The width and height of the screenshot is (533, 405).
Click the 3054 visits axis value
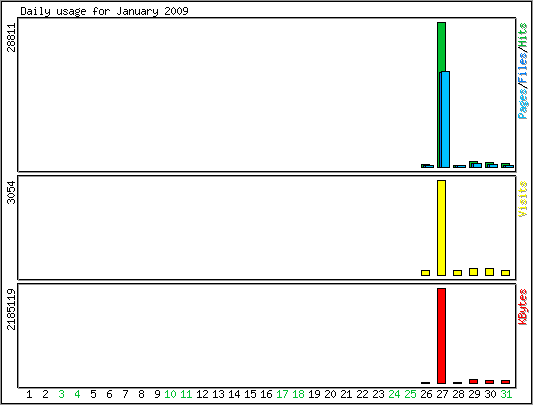point(11,192)
